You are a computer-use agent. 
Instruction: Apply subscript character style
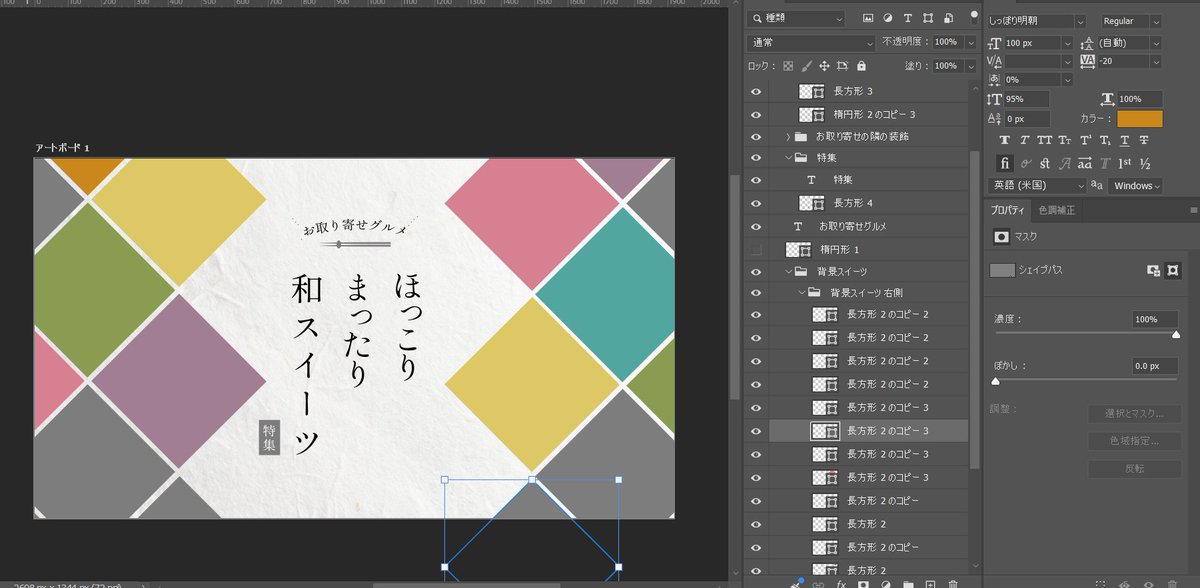(1105, 141)
